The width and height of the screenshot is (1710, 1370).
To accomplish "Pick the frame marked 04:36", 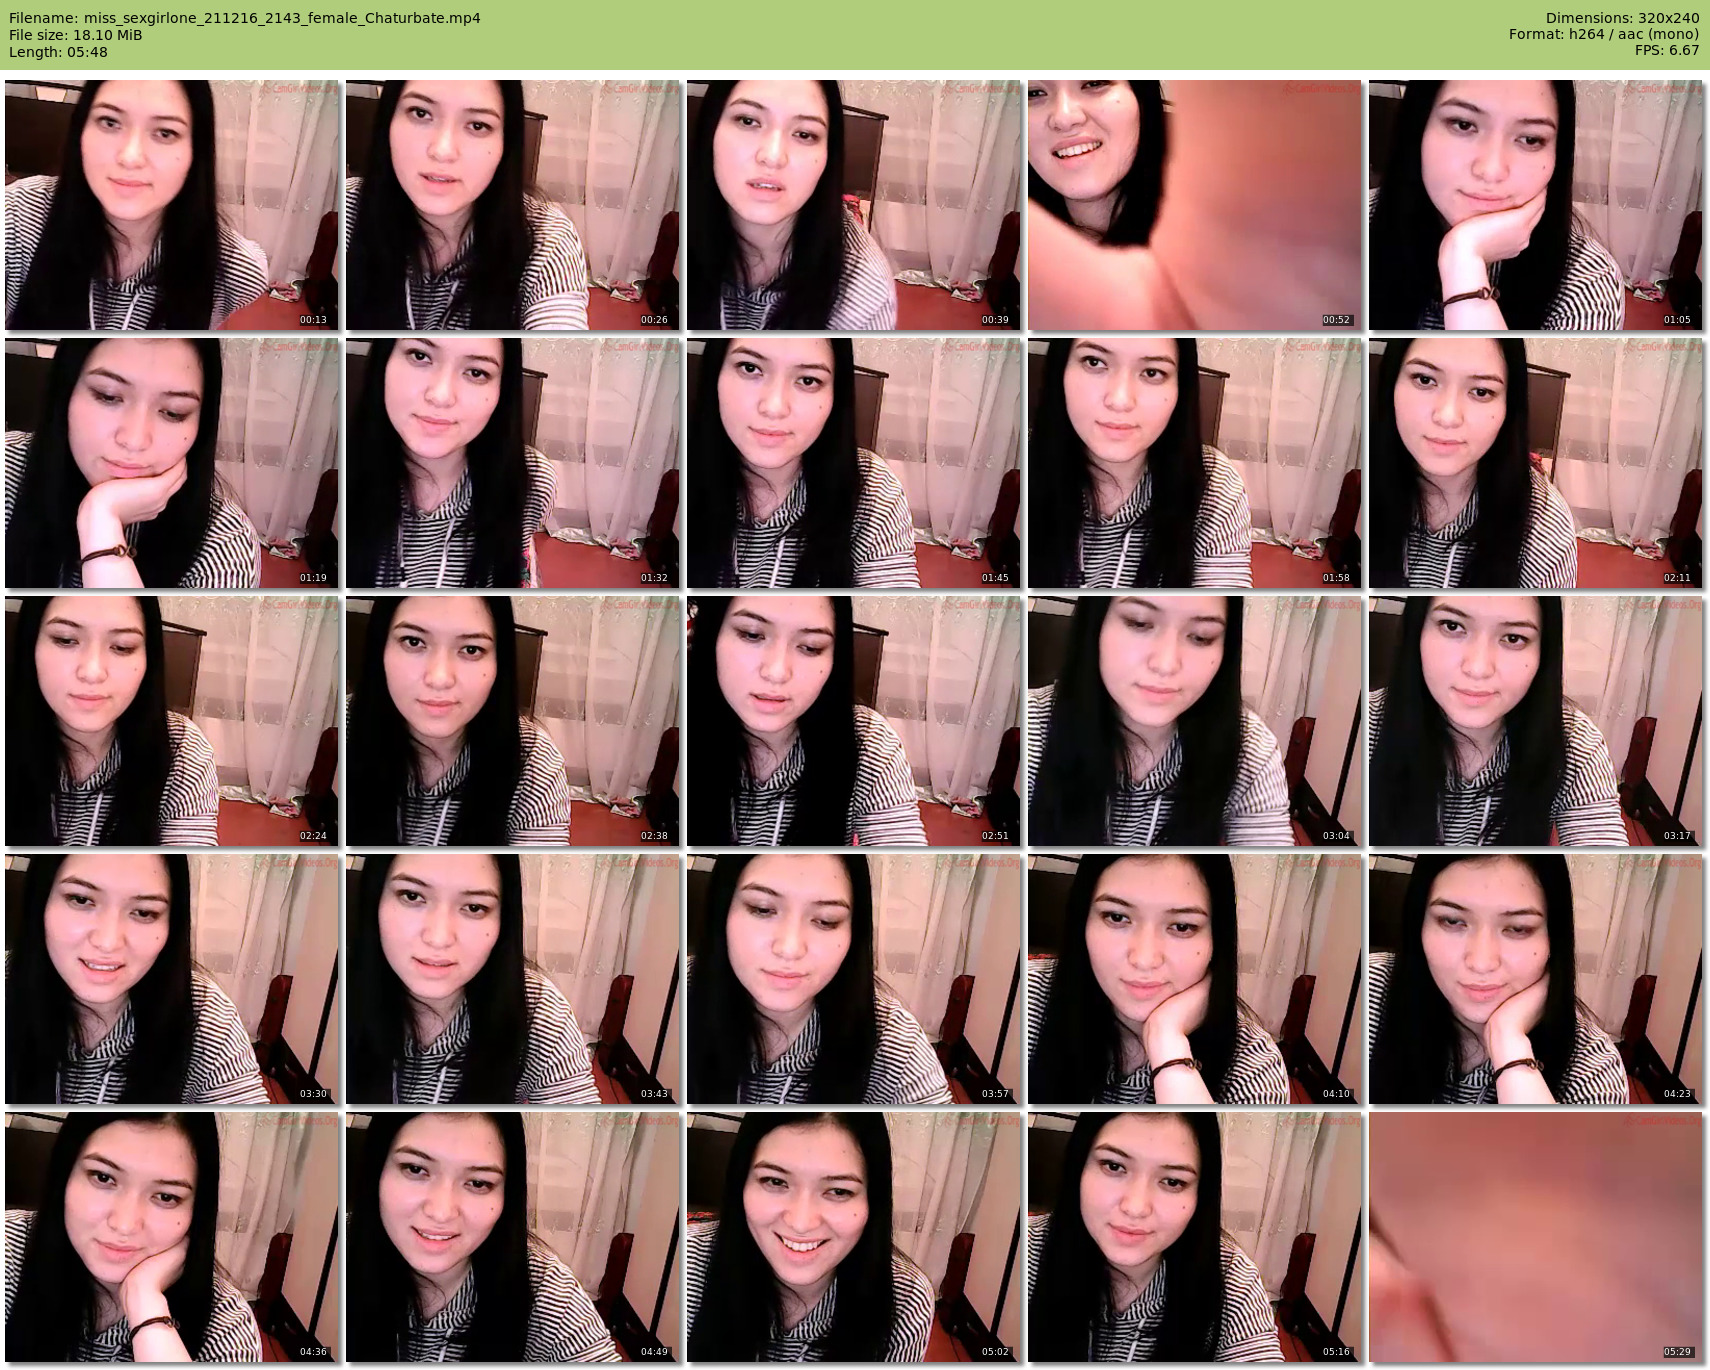I will [x=172, y=1237].
